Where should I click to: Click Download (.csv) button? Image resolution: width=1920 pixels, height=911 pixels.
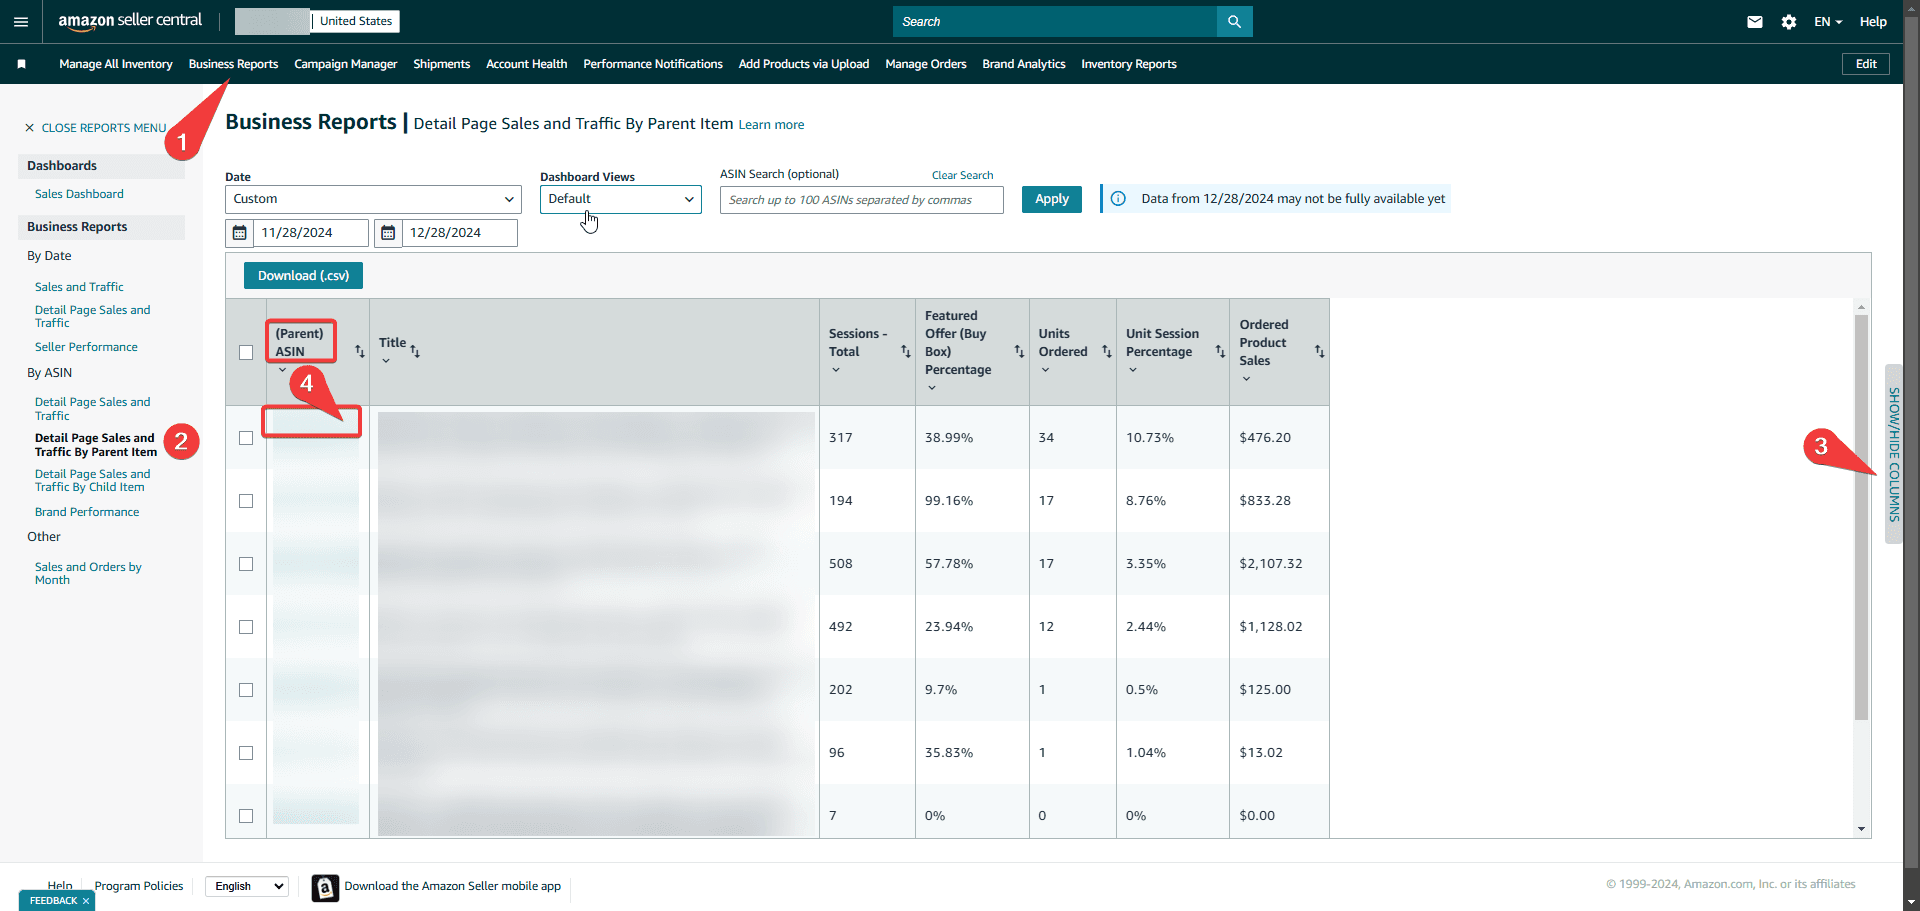(303, 276)
